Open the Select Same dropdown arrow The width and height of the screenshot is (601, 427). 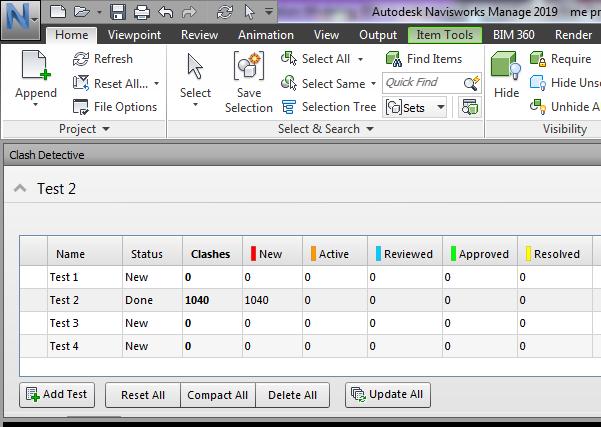(x=373, y=83)
